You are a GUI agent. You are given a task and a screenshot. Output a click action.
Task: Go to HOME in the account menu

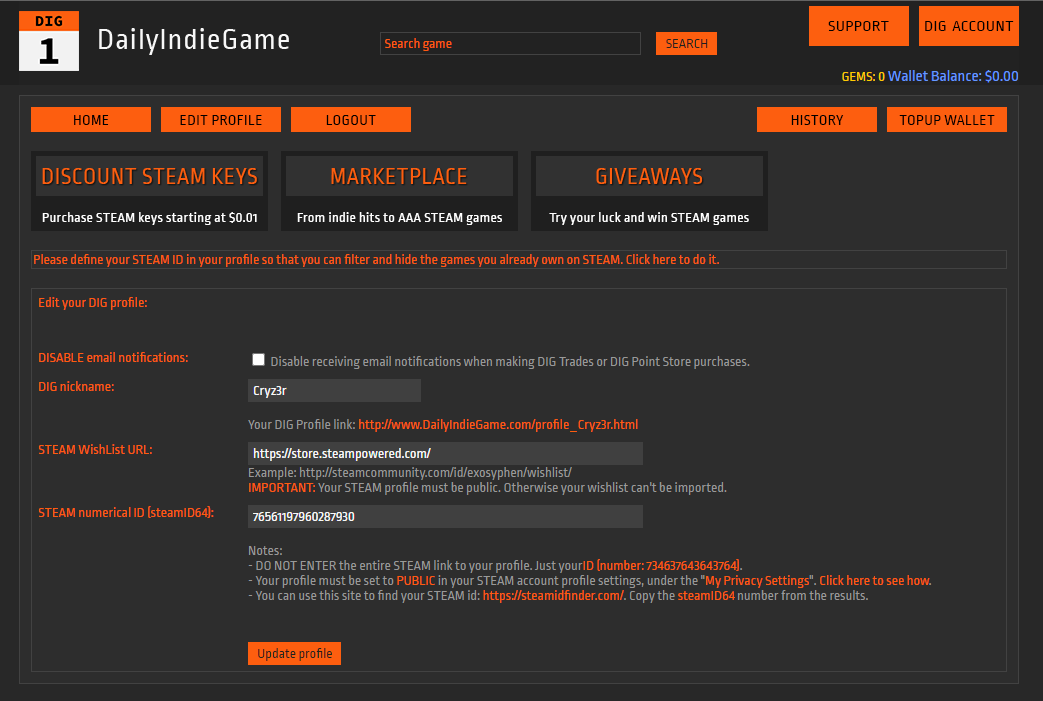90,120
